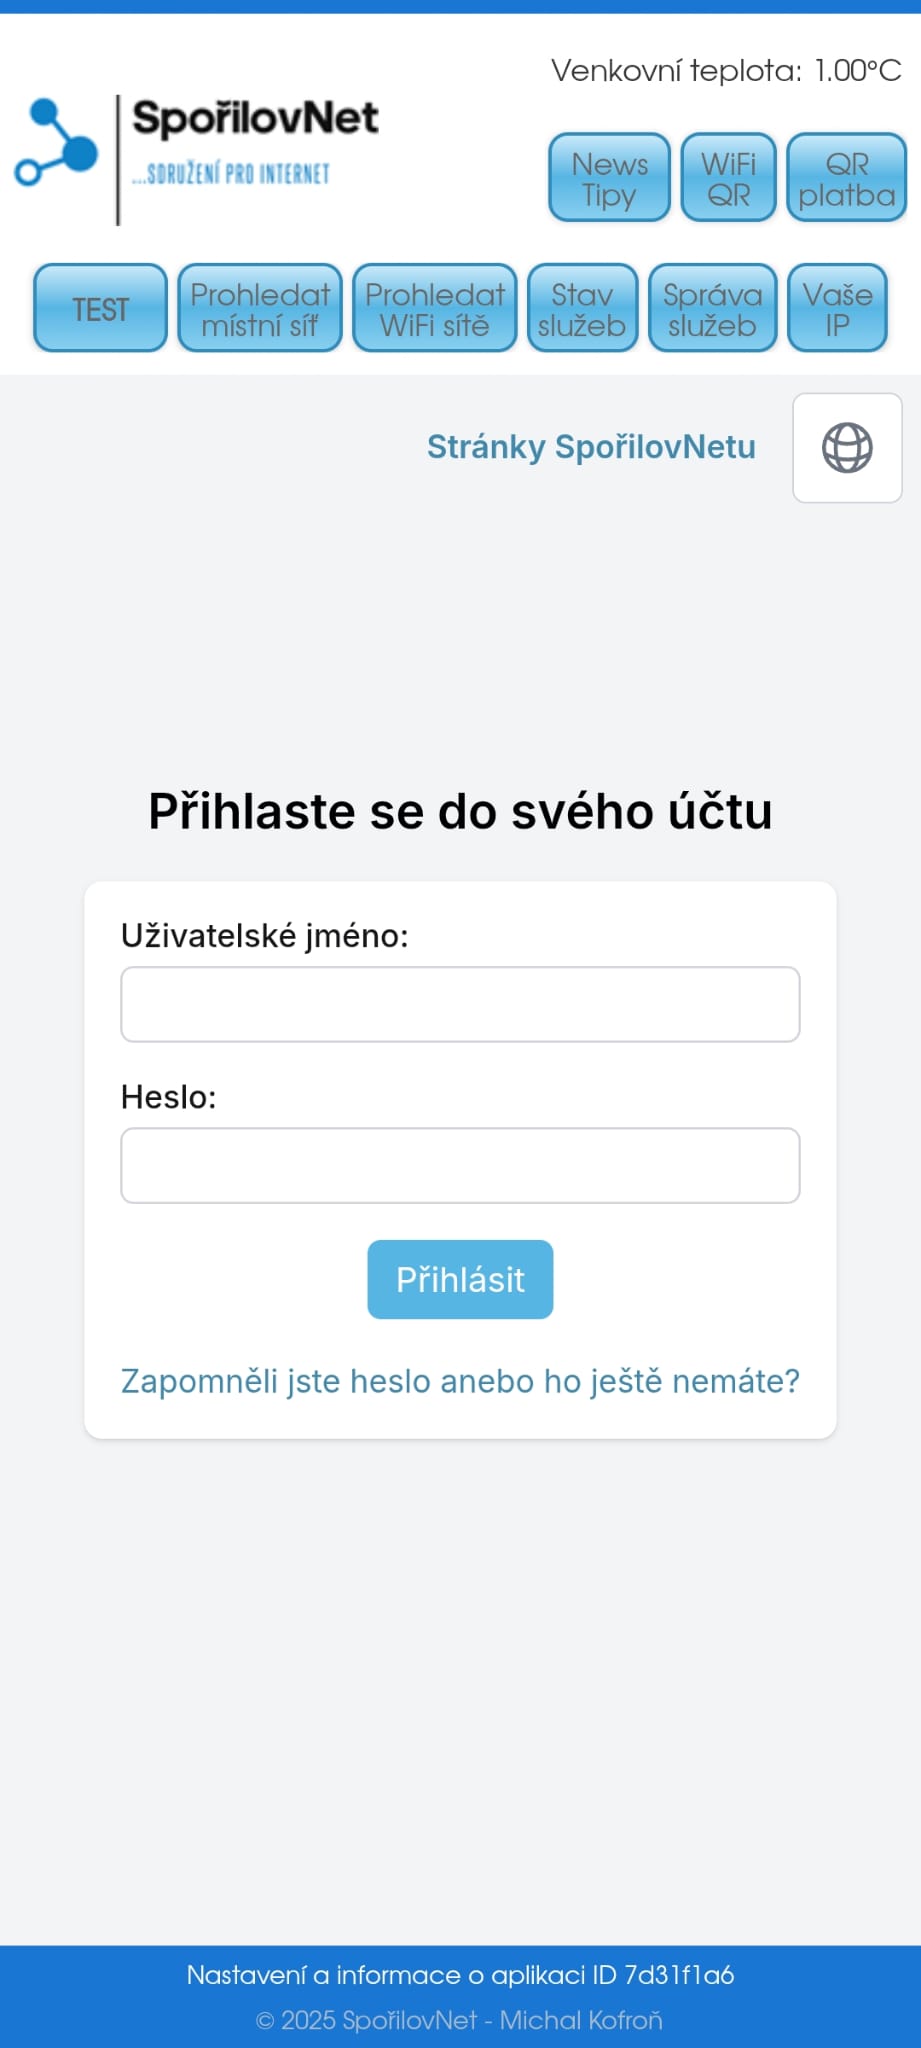Open the QR platba page
The width and height of the screenshot is (921, 2048).
pyautogui.click(x=846, y=178)
